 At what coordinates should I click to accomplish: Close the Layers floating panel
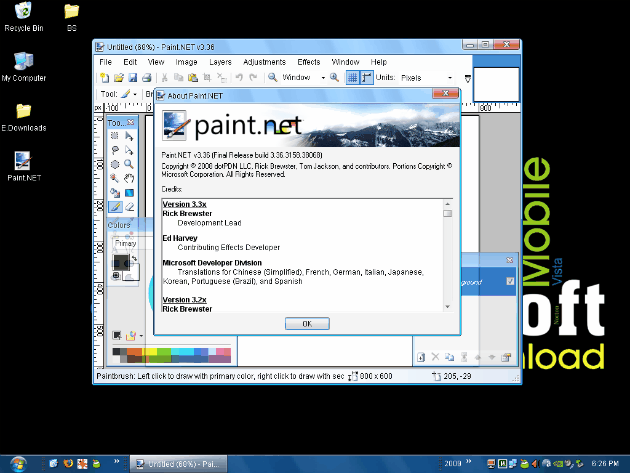coord(509,260)
